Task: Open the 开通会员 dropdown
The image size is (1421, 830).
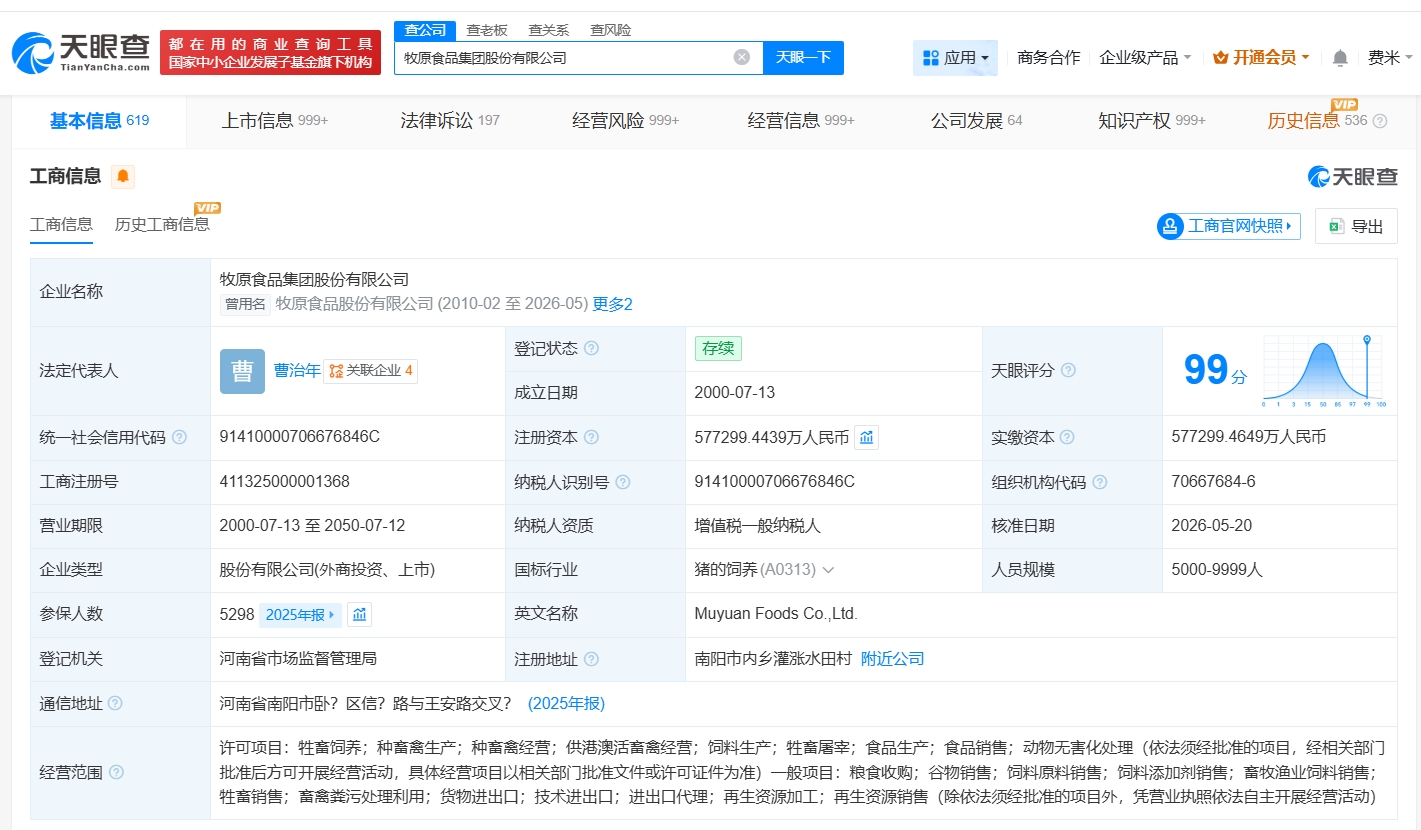Action: [x=1261, y=58]
